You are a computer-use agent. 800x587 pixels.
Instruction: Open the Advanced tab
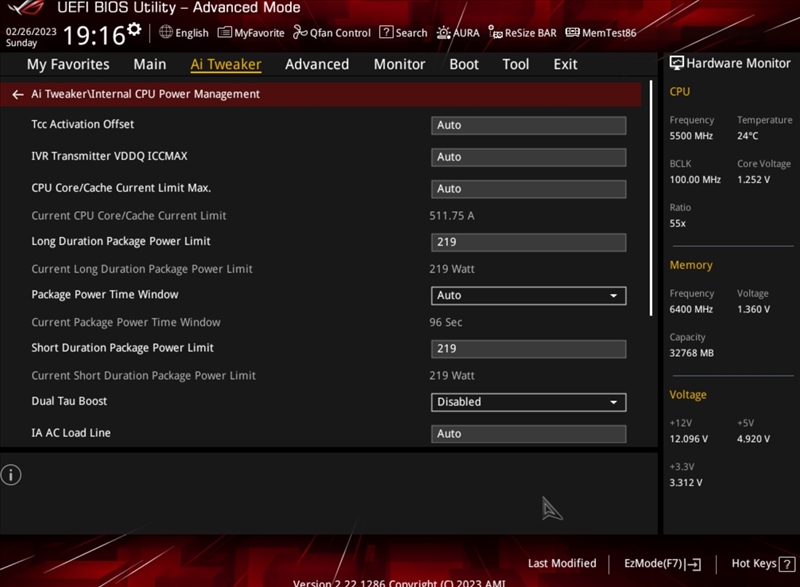(x=317, y=64)
